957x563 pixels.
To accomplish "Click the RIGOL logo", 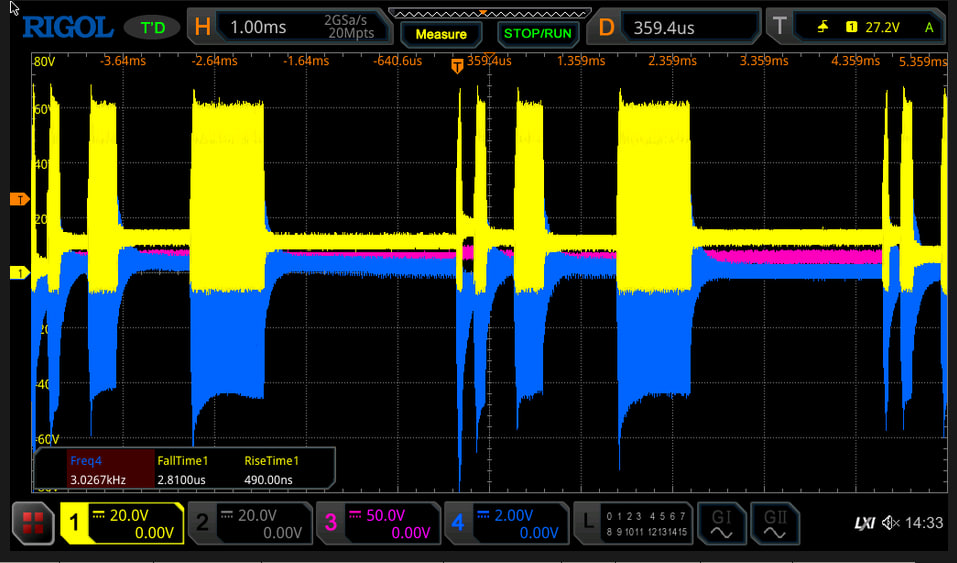I will point(68,27).
